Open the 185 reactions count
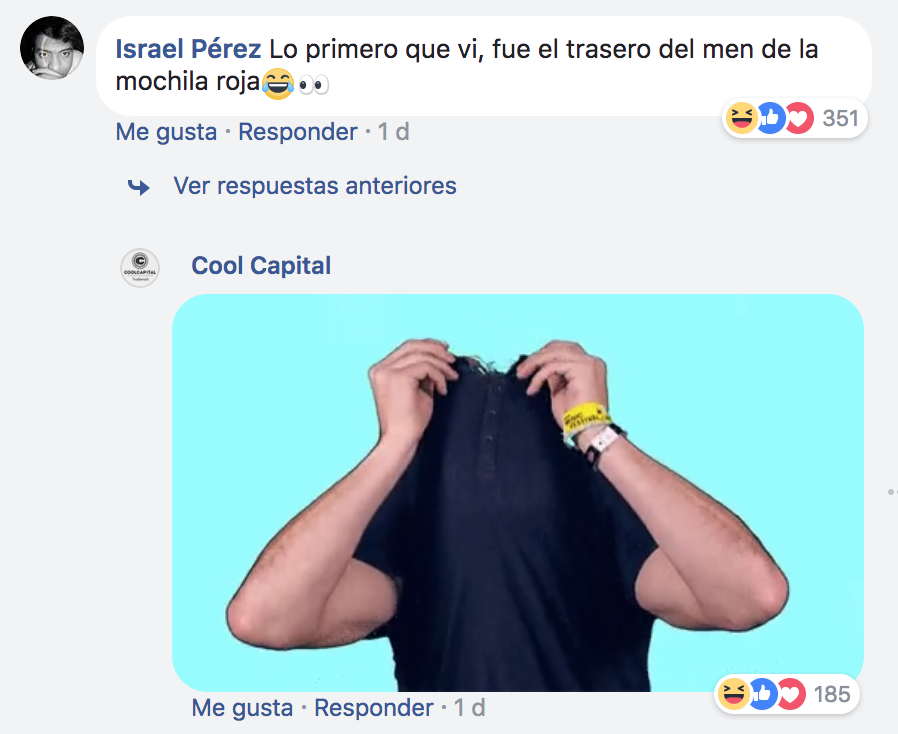Viewport: 898px width, 734px height. tap(832, 694)
